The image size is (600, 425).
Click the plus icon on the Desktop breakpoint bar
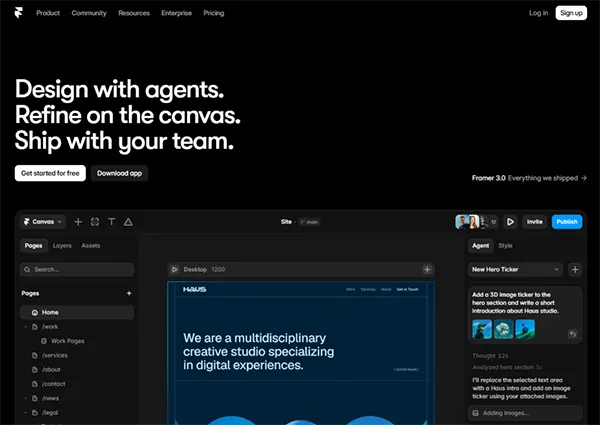(427, 270)
